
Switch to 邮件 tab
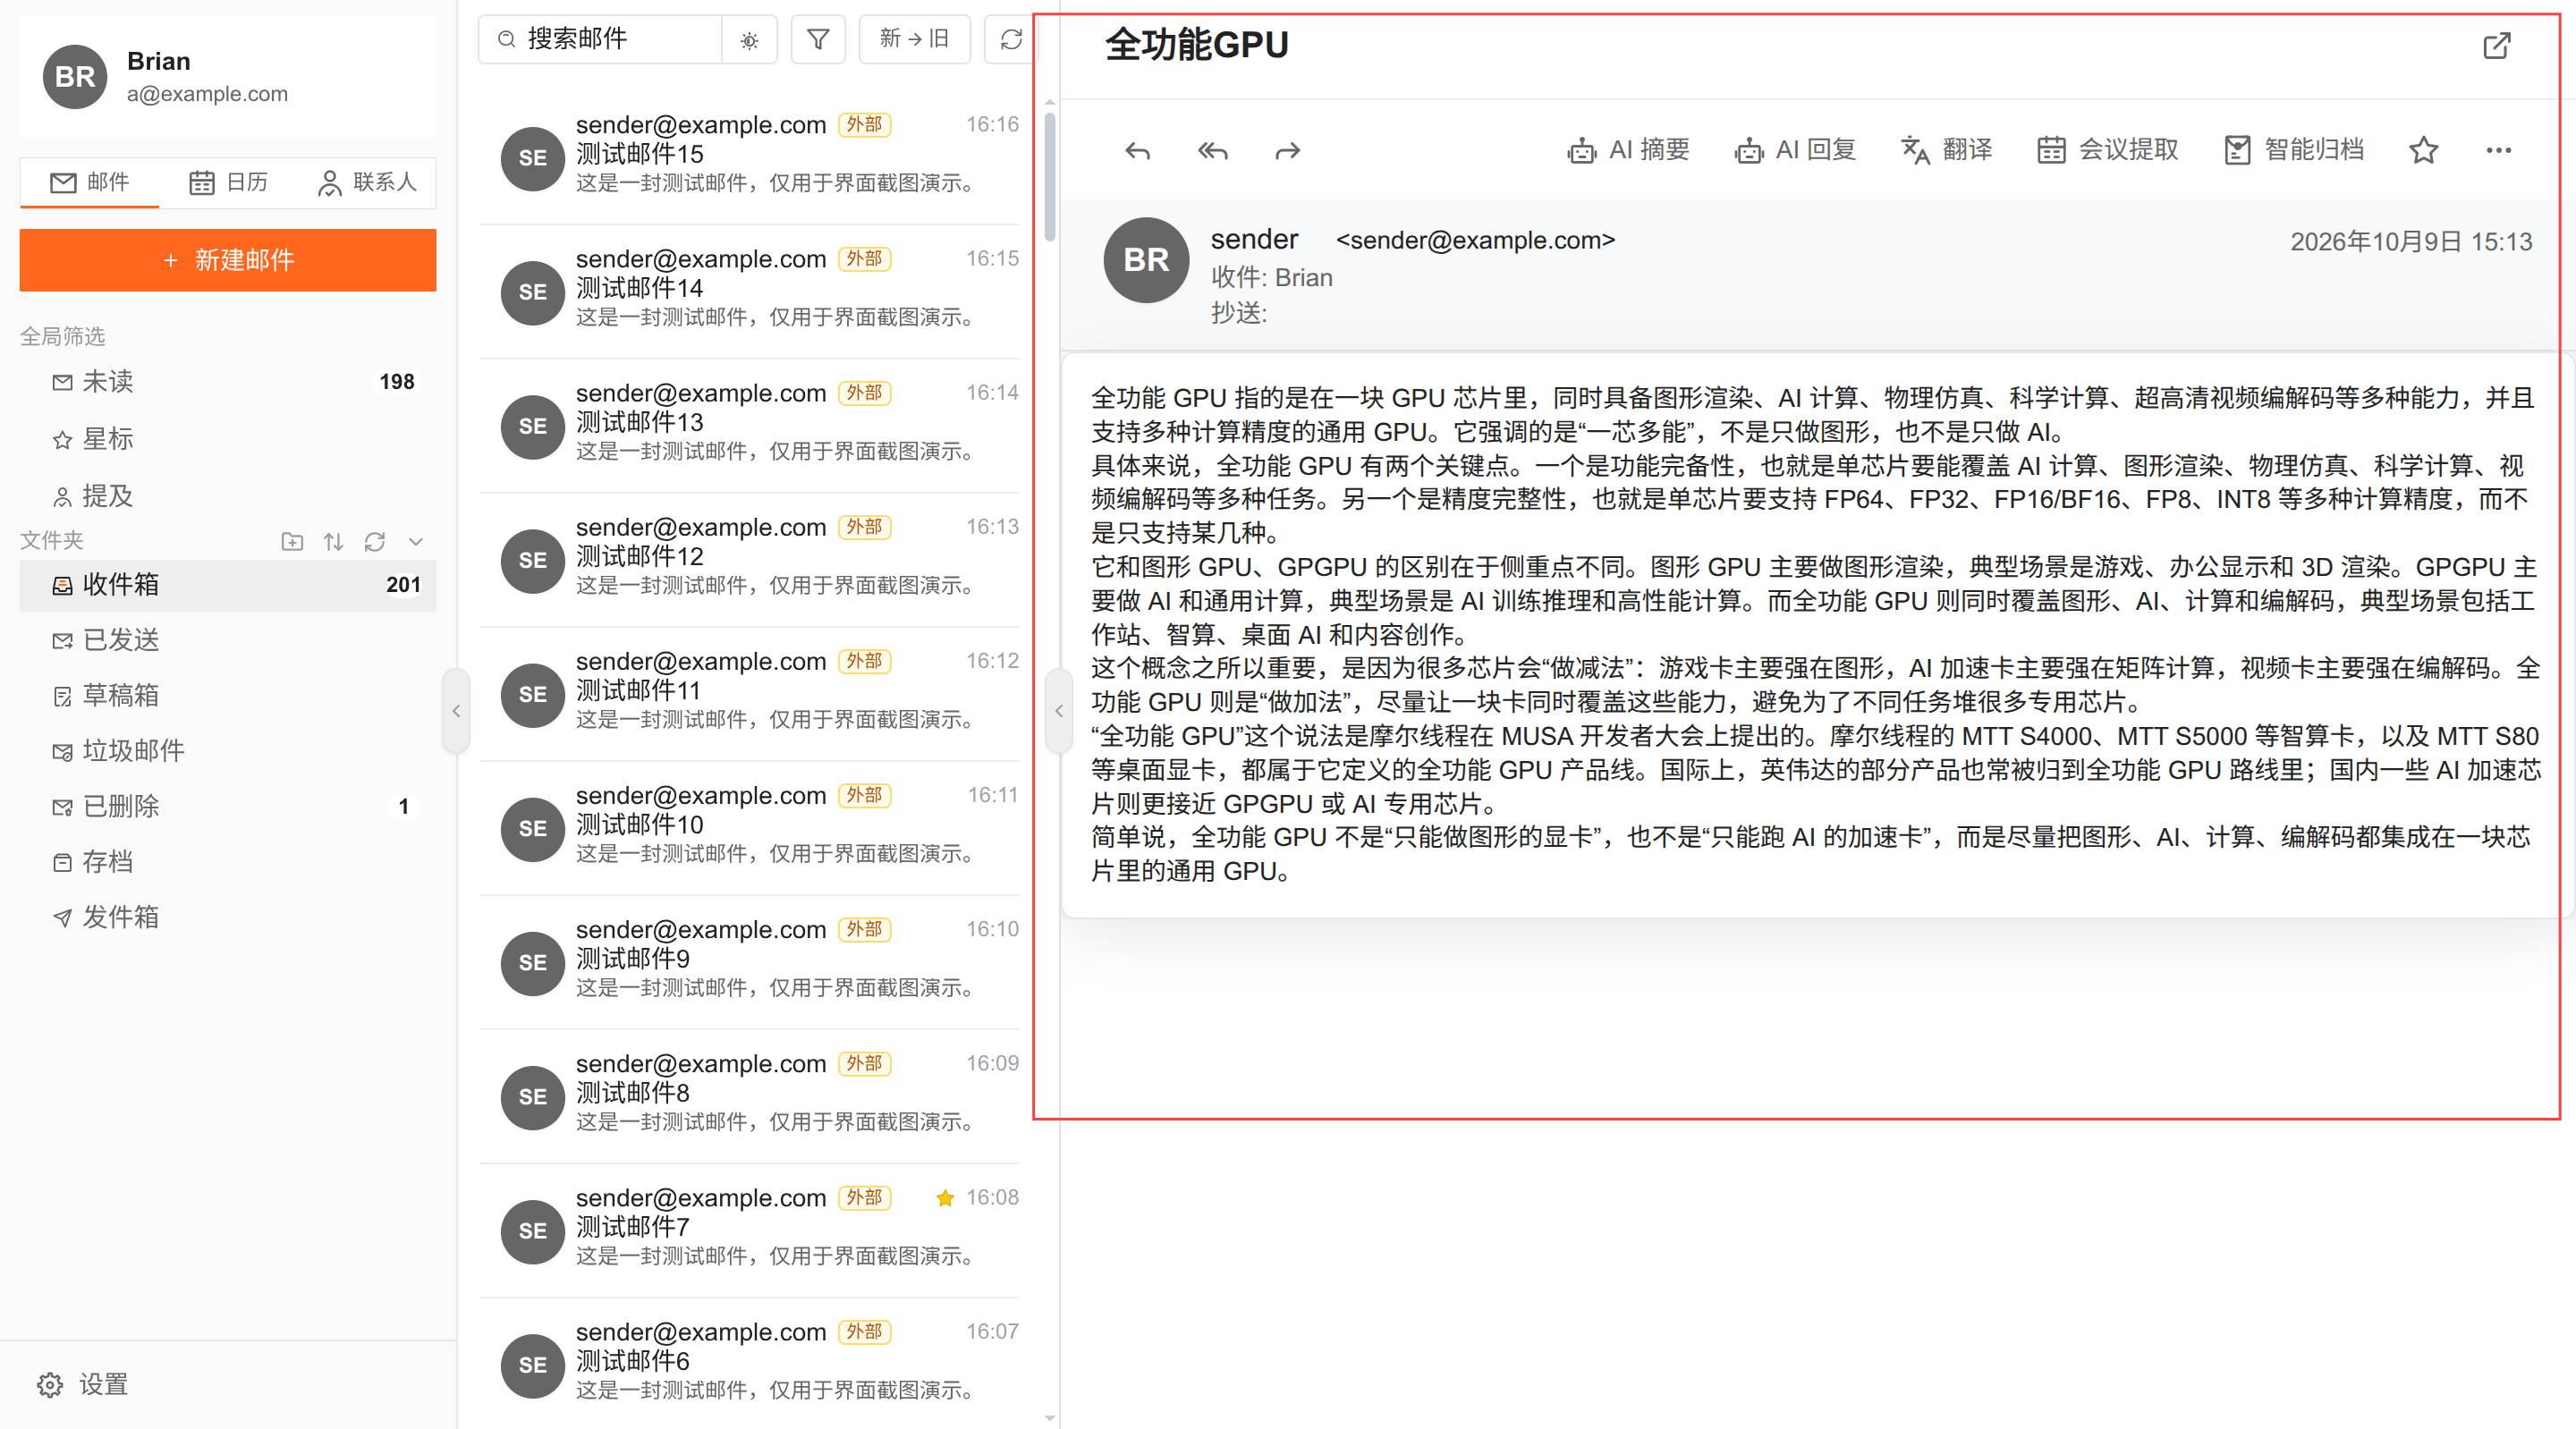click(x=90, y=182)
